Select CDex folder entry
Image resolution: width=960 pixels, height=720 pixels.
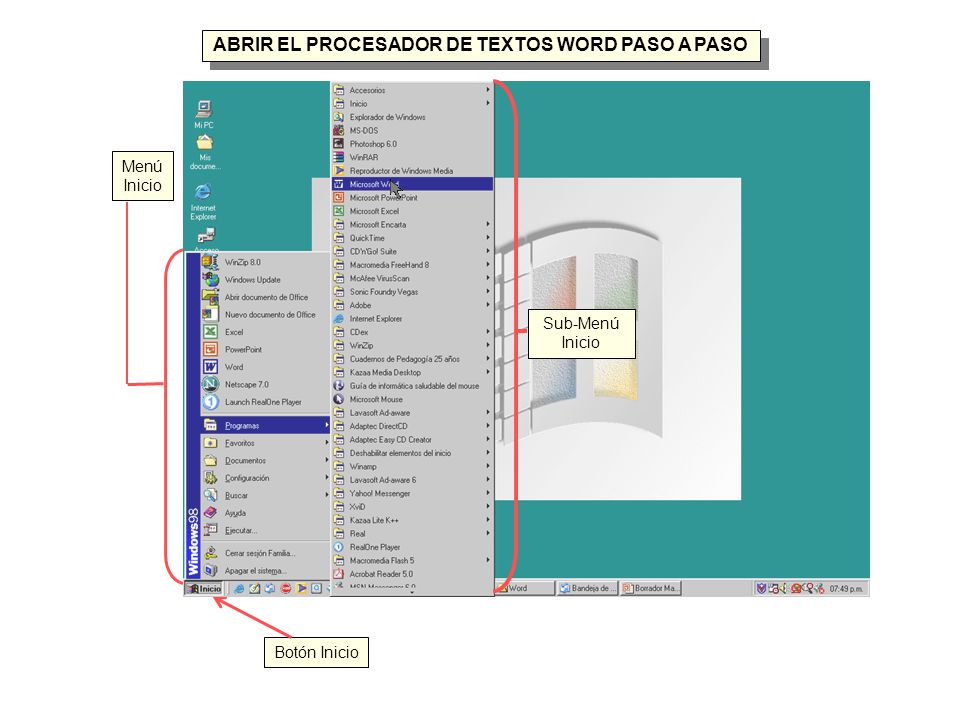413,332
